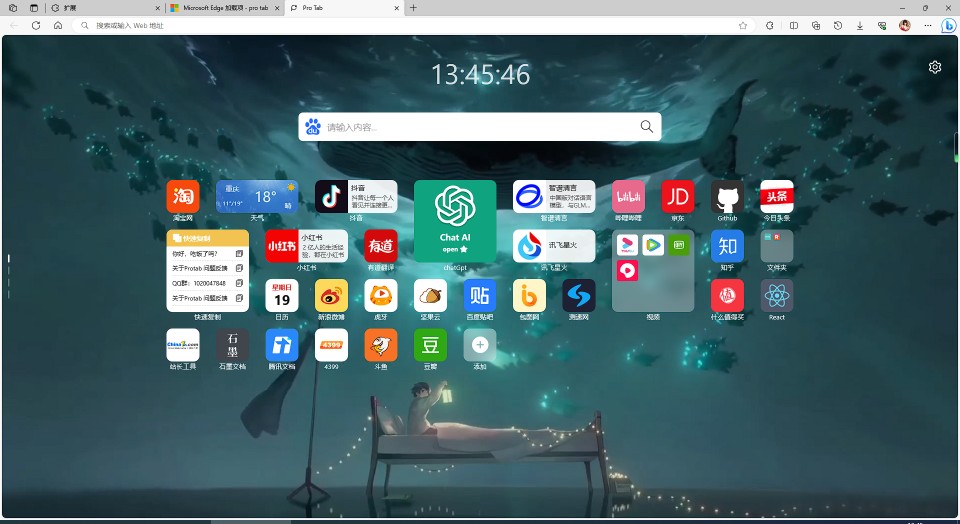
Task: Switch to Microsoft Edge 加载项 tab
Action: tap(225, 8)
